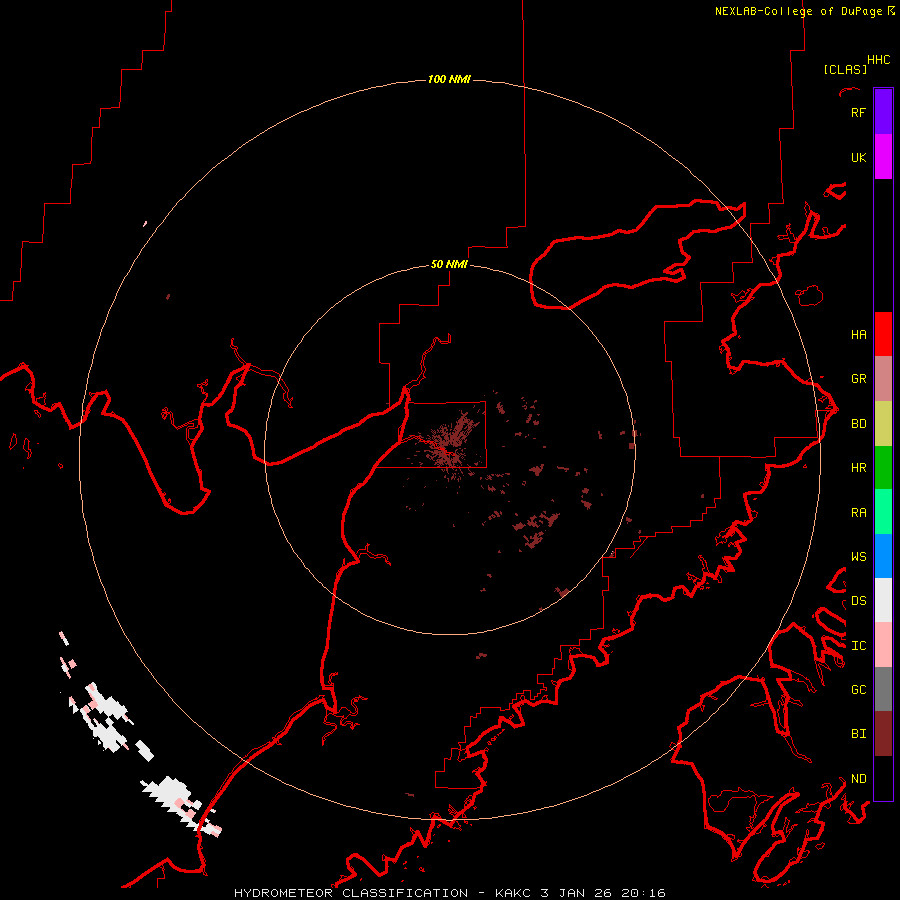Click the 3 JAN 26 date text

coord(576,893)
